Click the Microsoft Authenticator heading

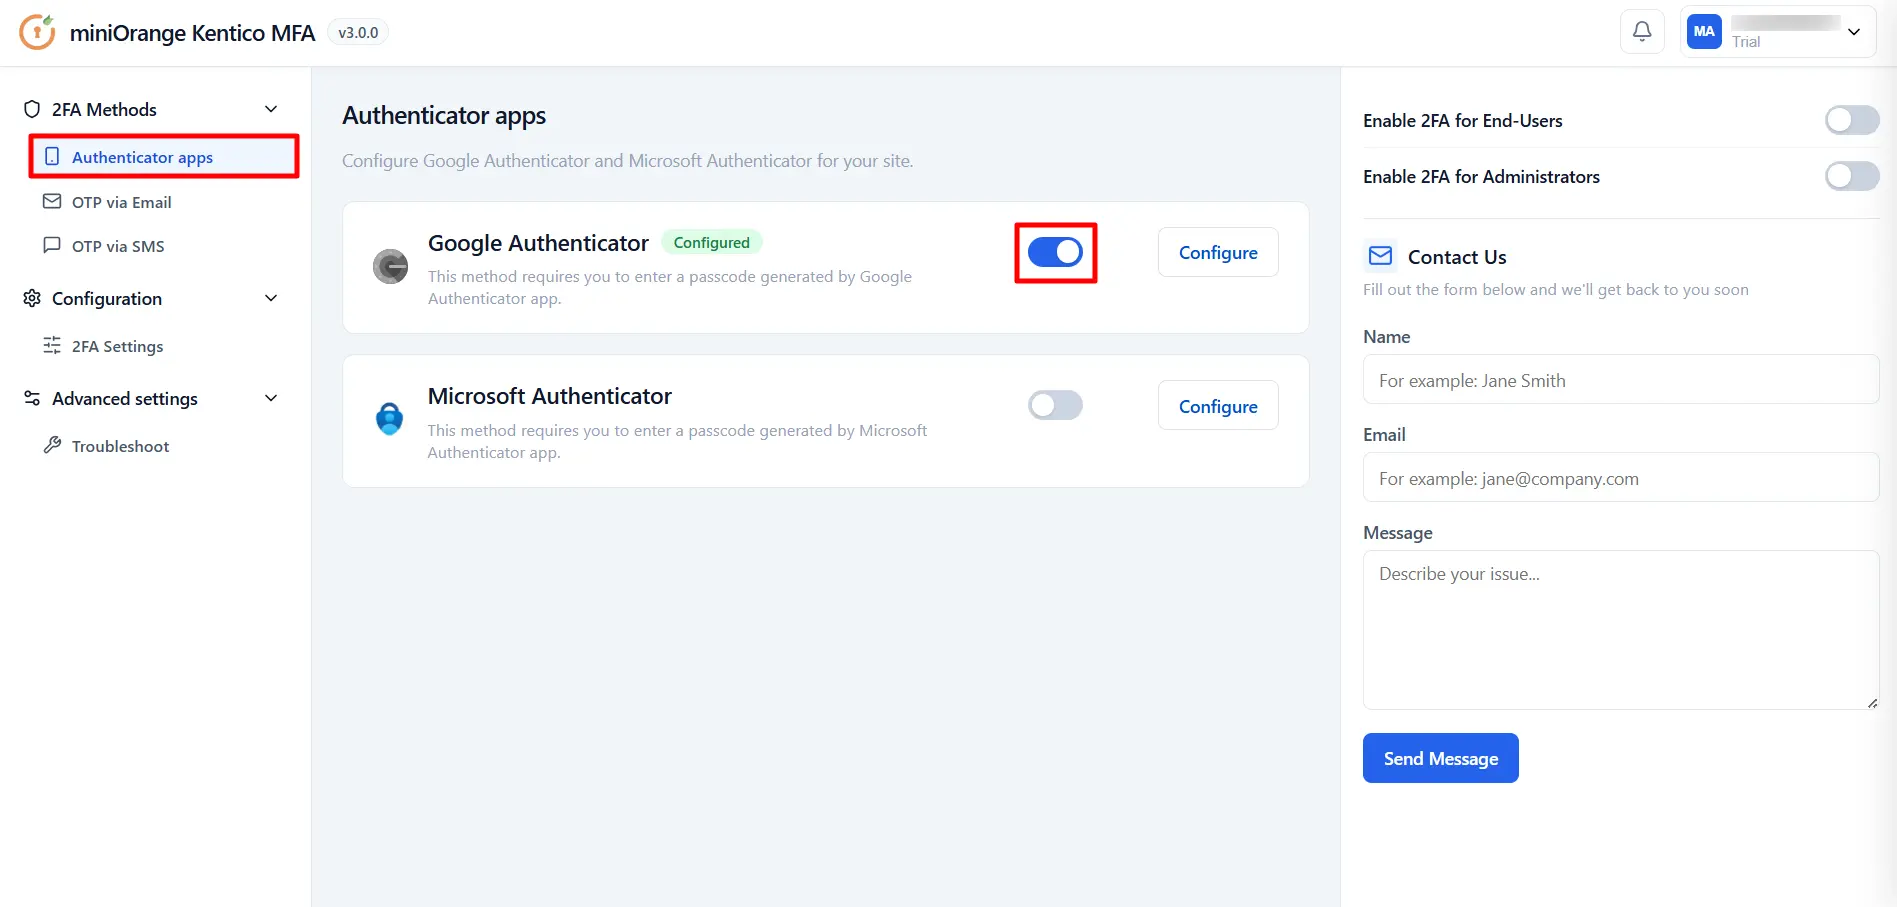[x=549, y=396]
